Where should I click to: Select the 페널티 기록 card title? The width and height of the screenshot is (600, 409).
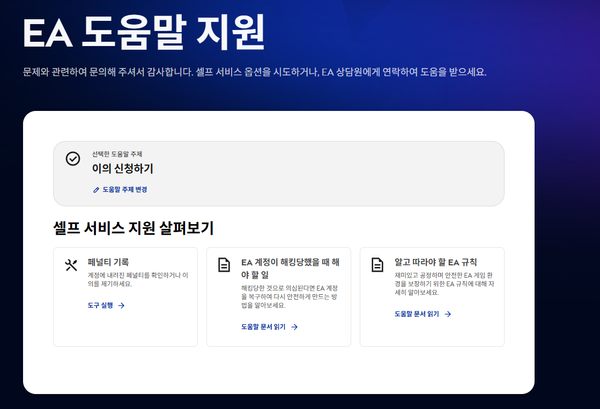[108, 260]
